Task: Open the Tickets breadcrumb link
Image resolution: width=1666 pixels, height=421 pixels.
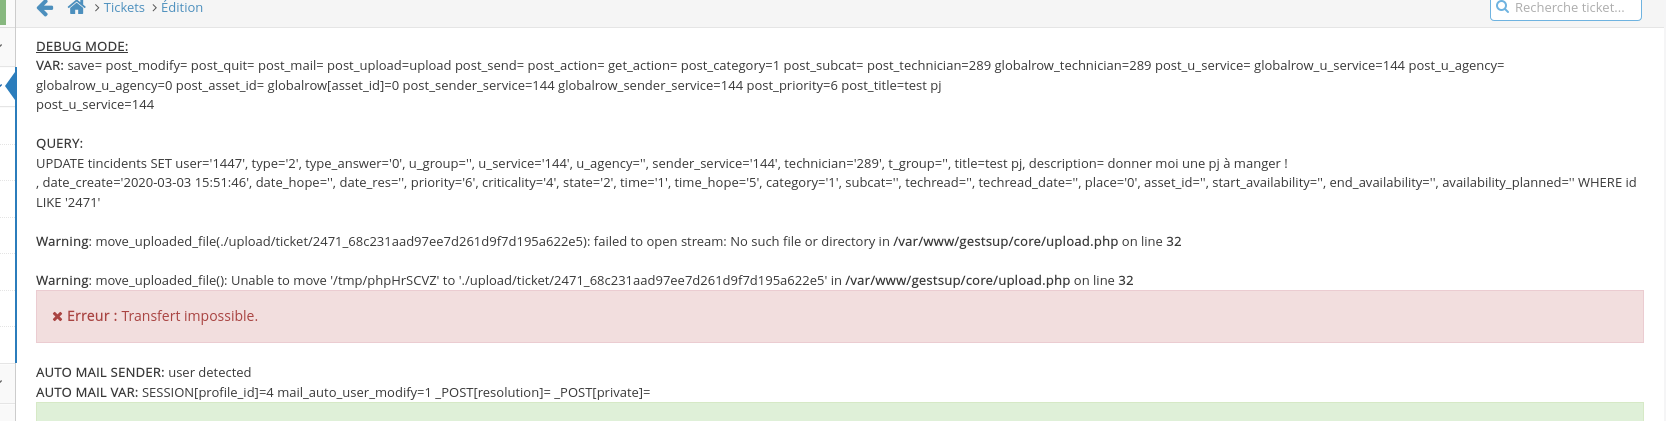Action: pos(124,8)
